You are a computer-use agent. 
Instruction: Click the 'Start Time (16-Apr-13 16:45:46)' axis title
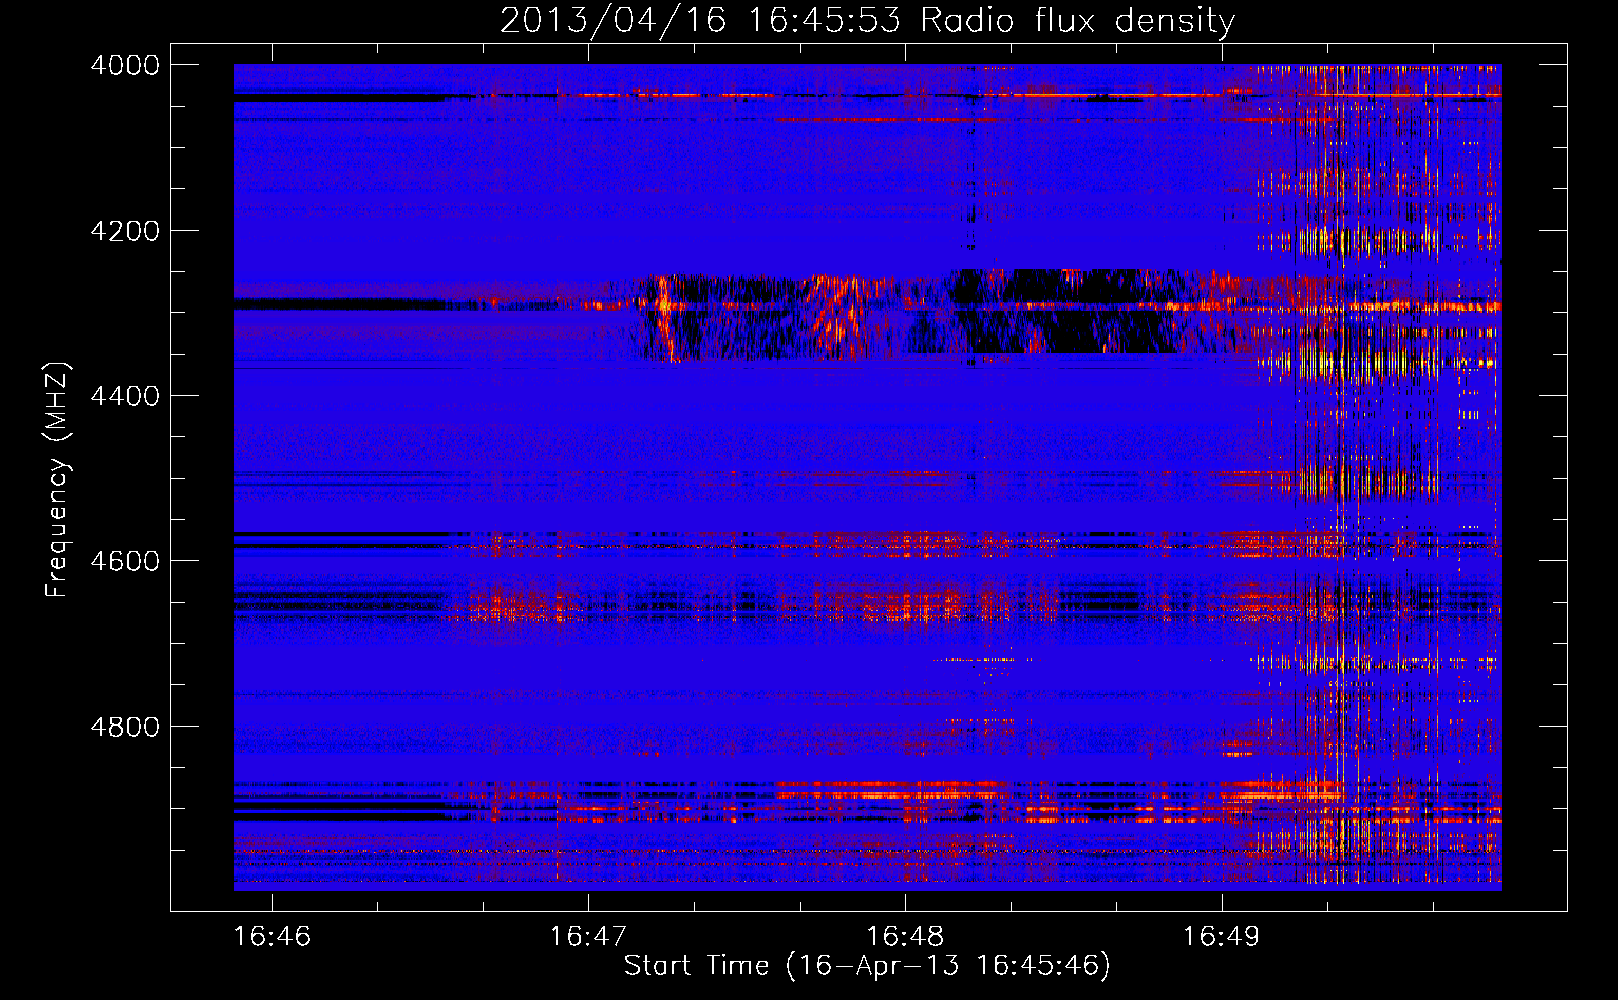(867, 966)
